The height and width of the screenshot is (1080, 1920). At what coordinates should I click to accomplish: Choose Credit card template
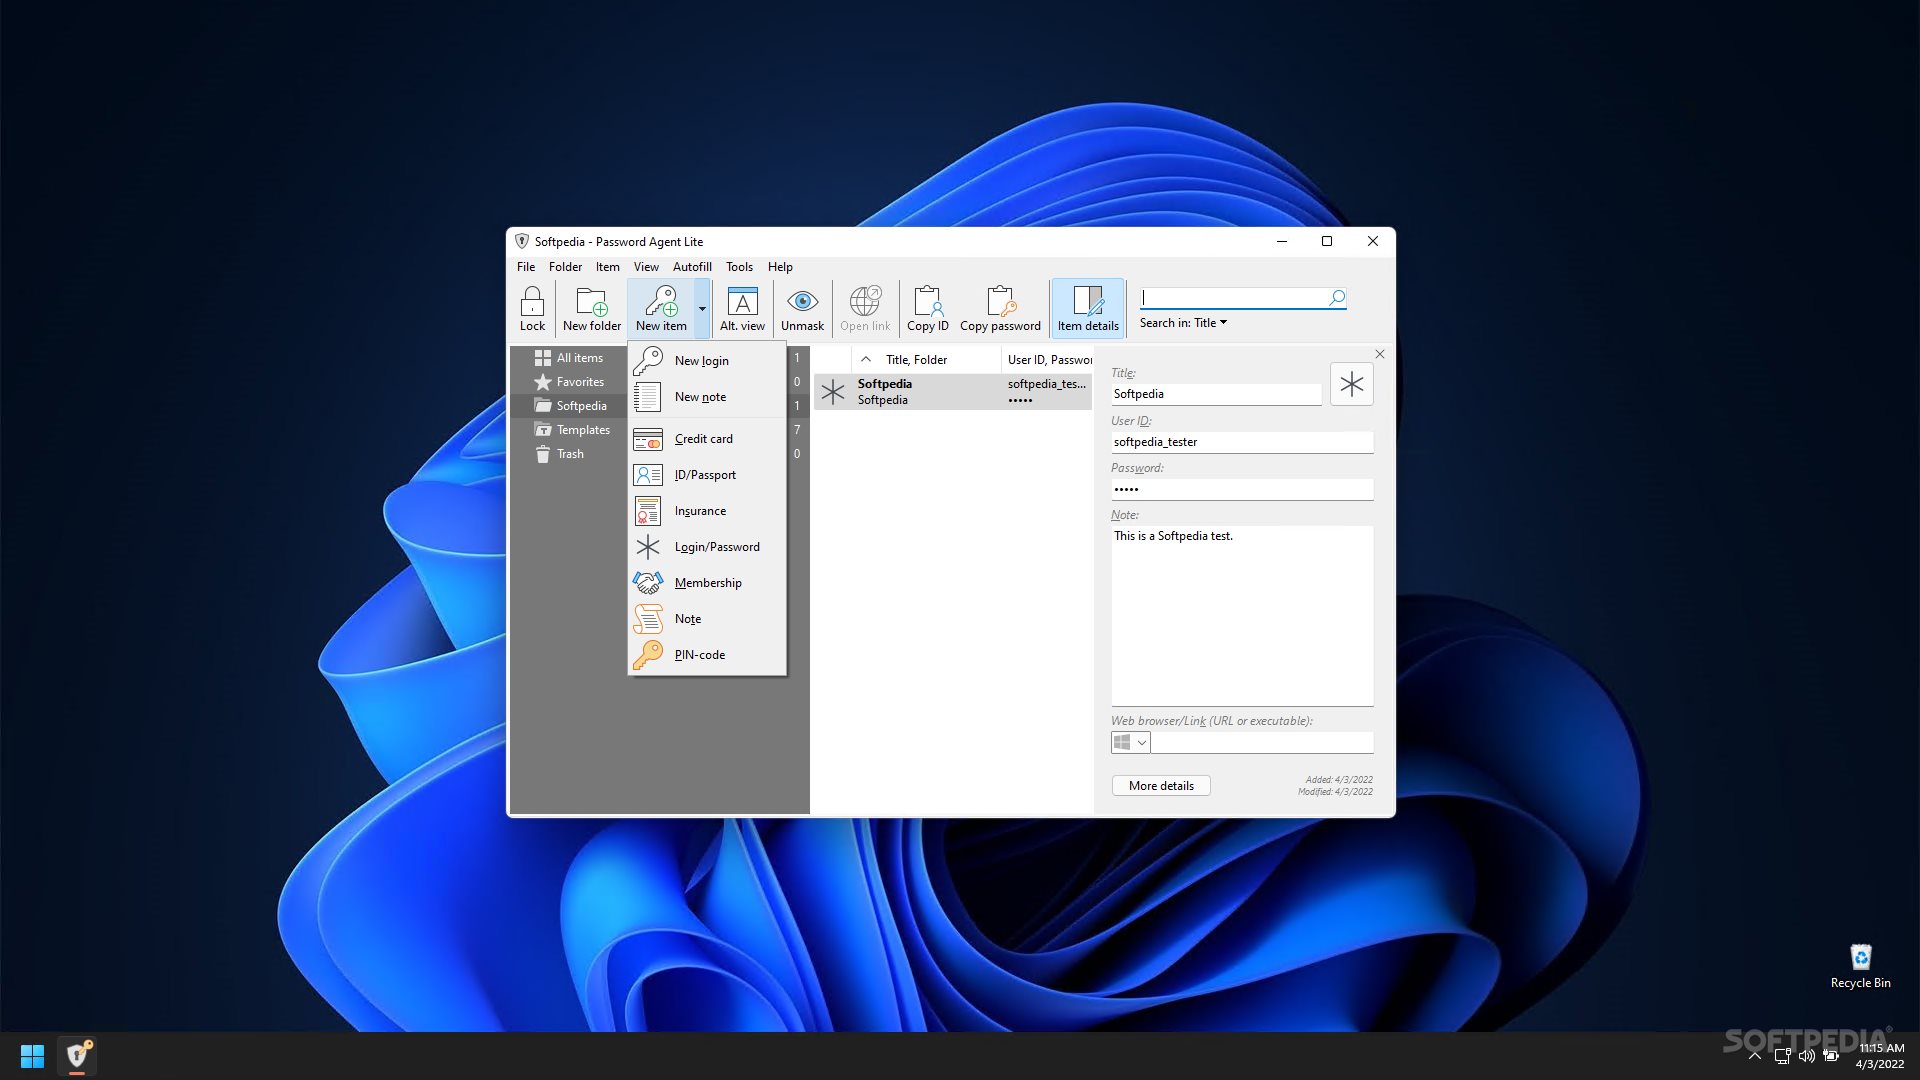click(x=707, y=439)
